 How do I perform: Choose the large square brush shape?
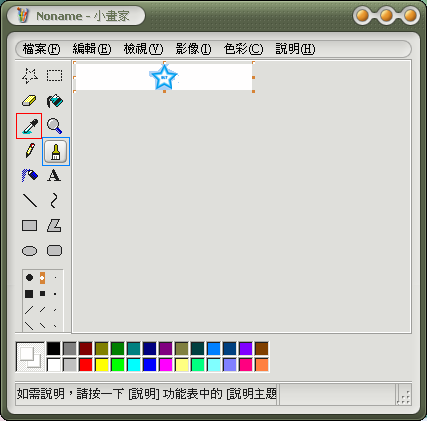29,294
